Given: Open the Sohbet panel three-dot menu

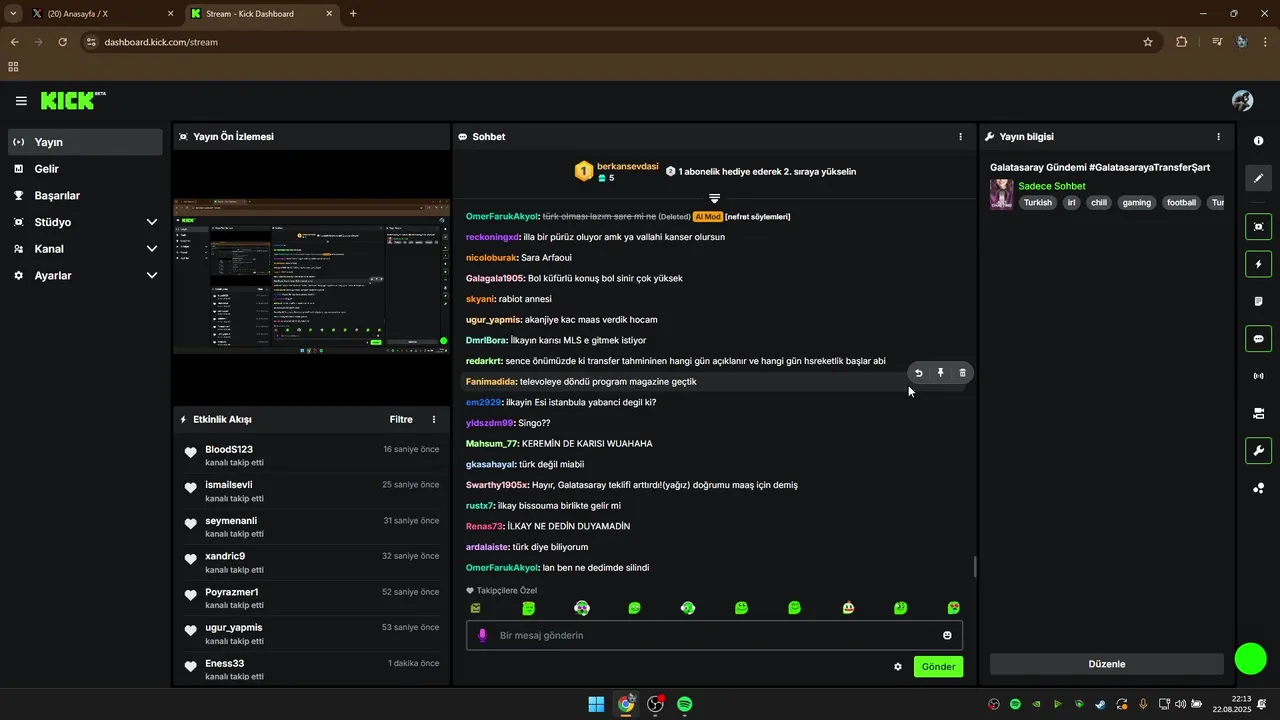Looking at the screenshot, I should 960,137.
